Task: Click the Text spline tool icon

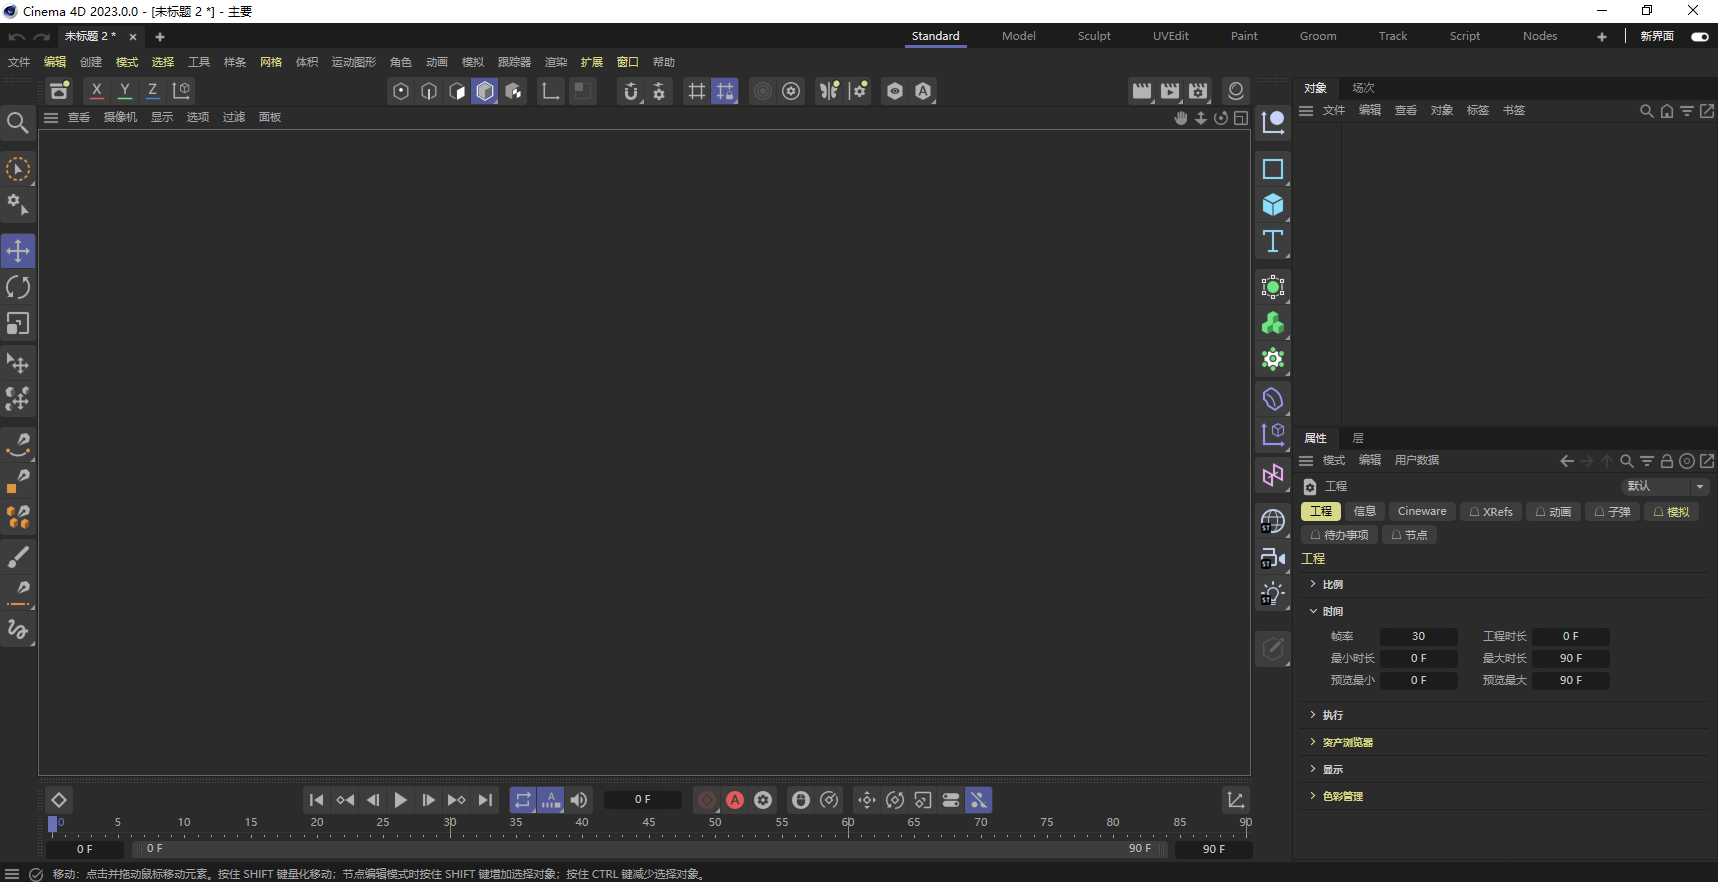Action: tap(1272, 241)
